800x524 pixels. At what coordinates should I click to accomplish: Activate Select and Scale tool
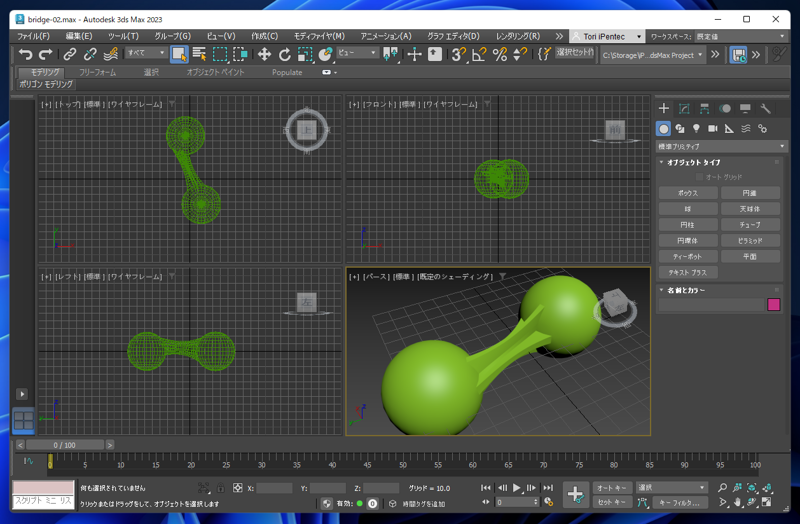pos(305,54)
